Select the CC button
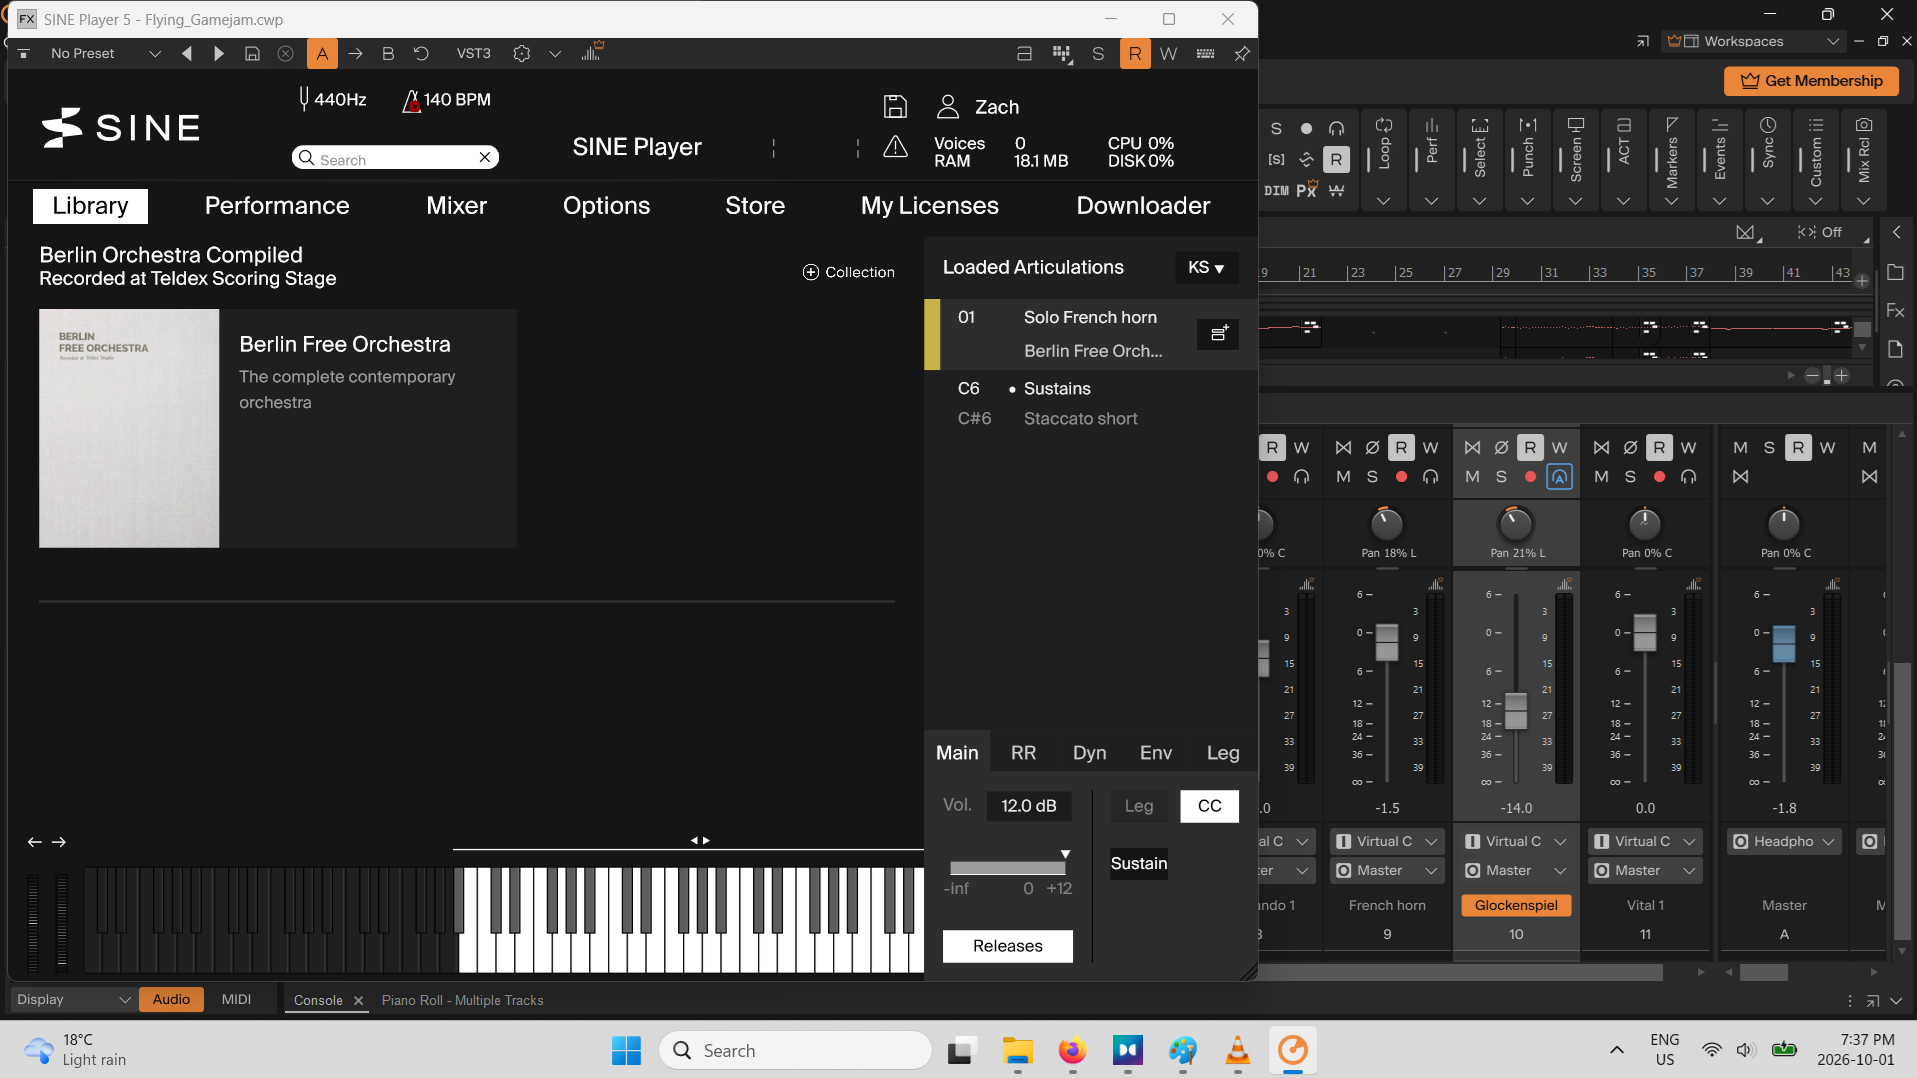The image size is (1917, 1078). [x=1209, y=806]
